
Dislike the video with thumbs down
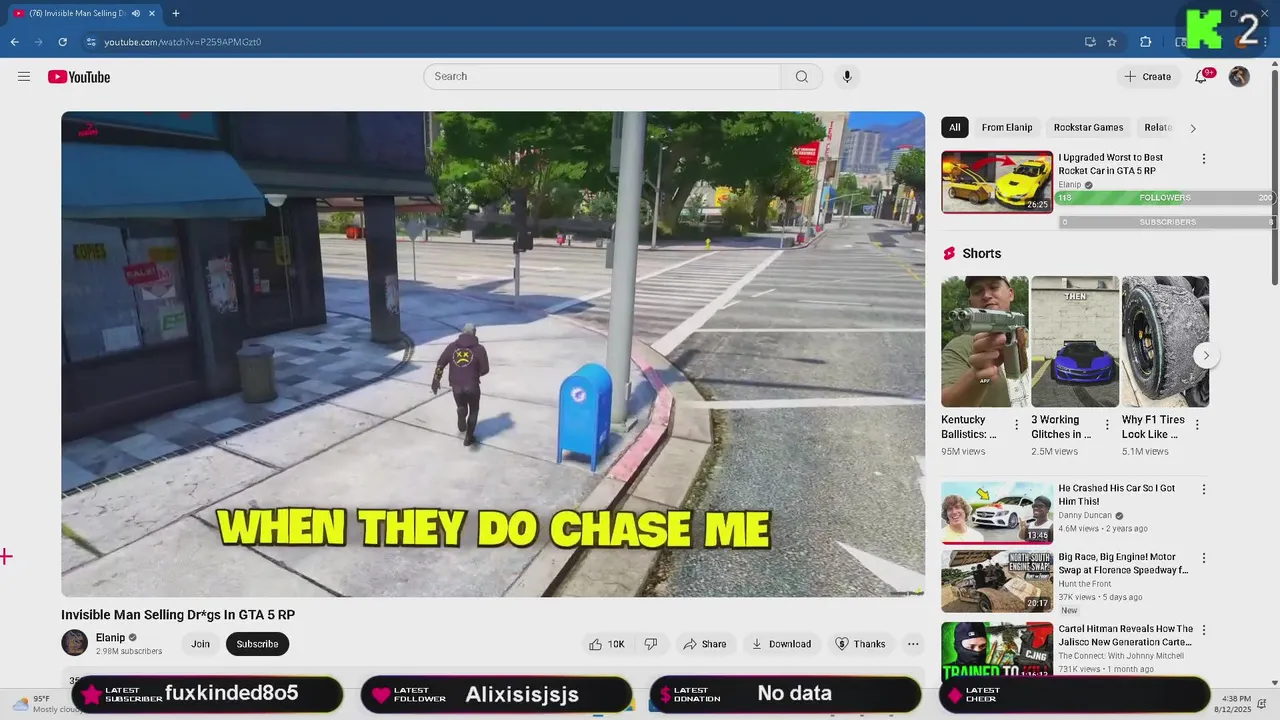click(x=651, y=644)
